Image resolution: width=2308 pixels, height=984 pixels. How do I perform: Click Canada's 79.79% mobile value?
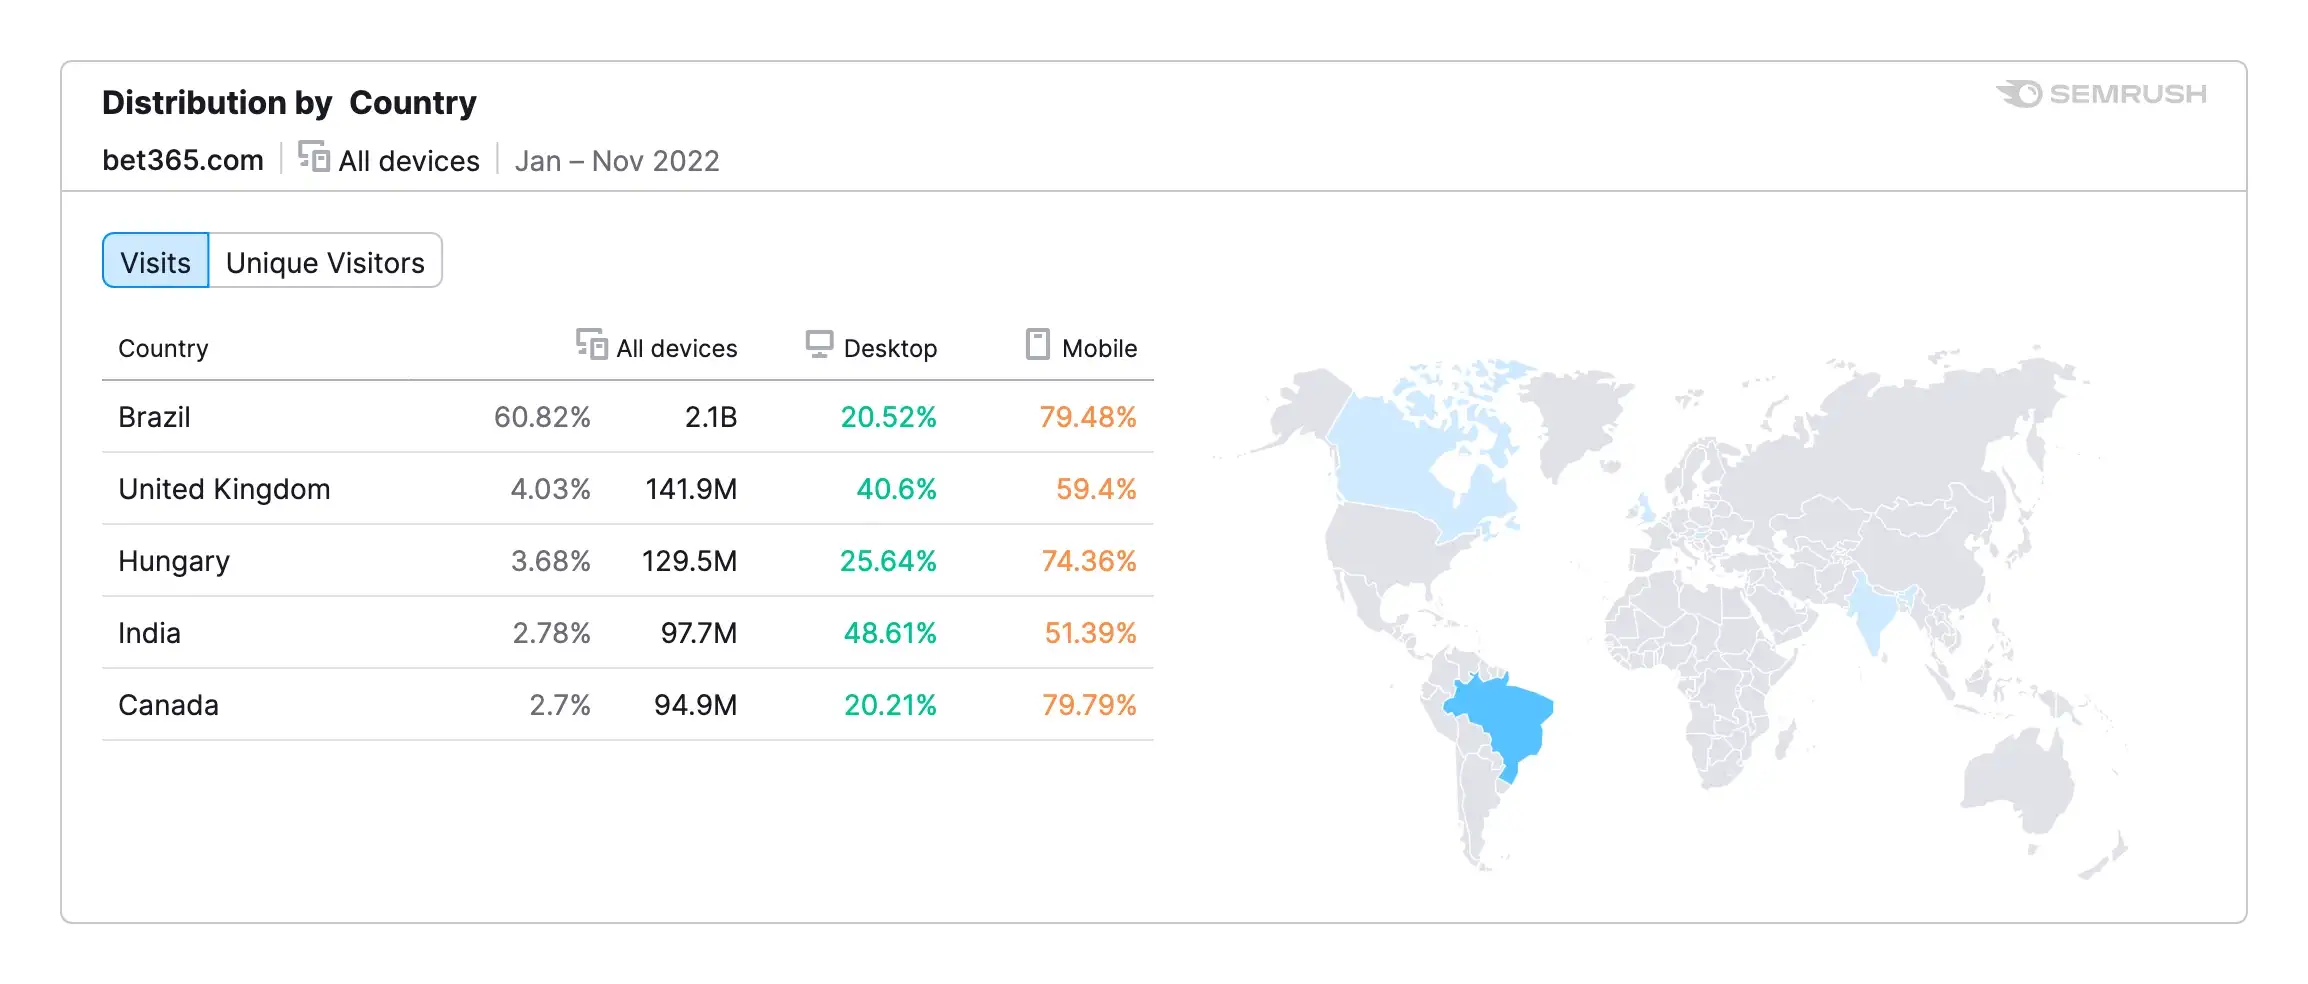point(1089,705)
